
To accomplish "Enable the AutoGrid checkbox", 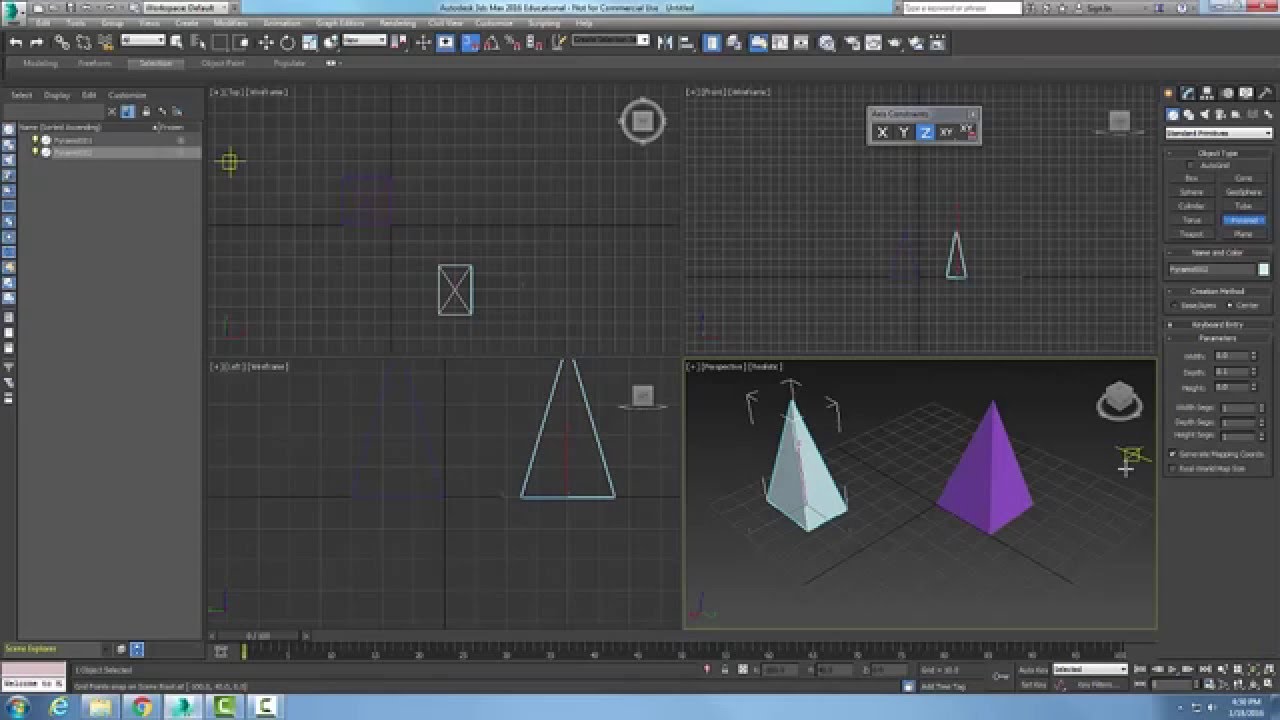I will (1190, 165).
